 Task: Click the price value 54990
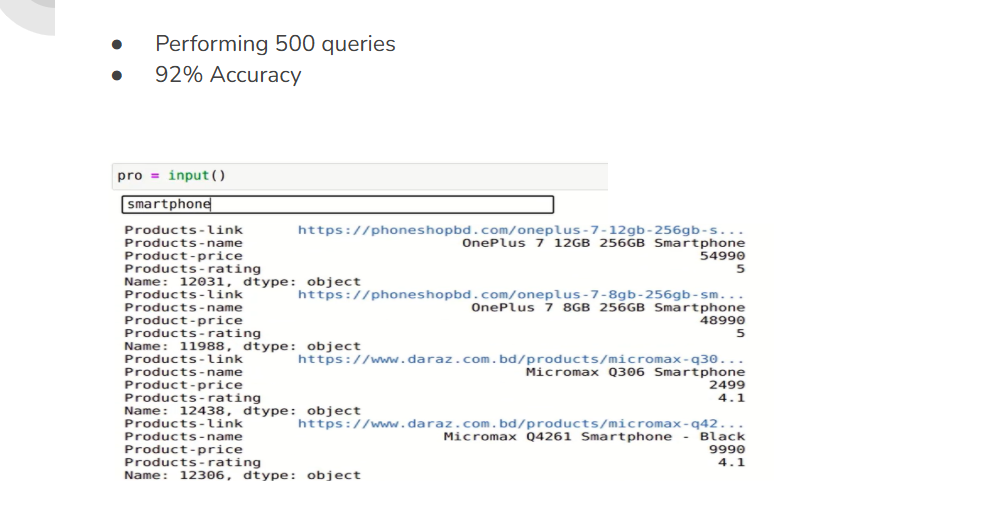pyautogui.click(x=723, y=256)
